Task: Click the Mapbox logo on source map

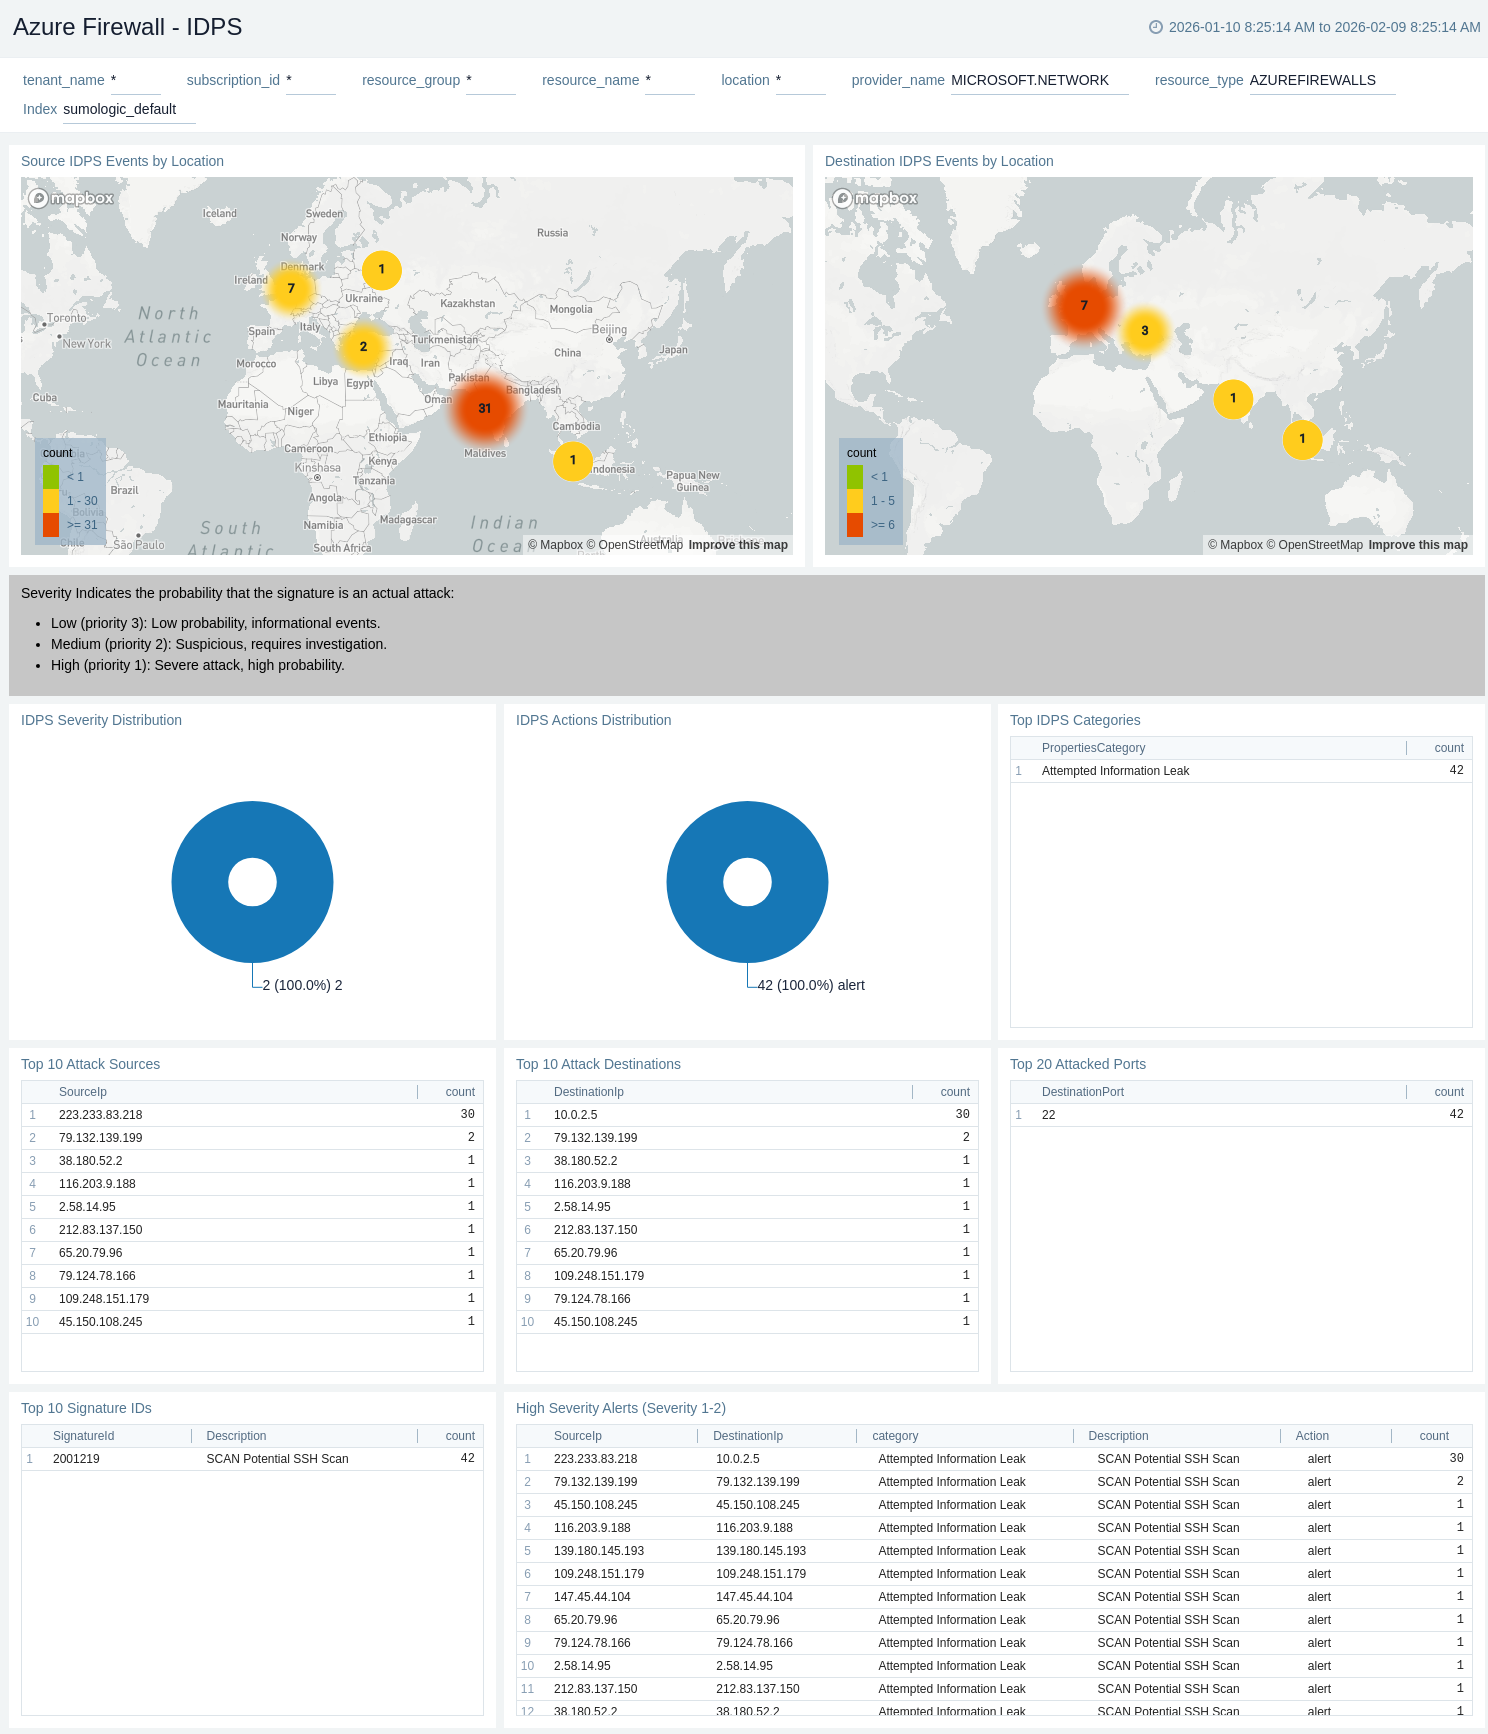Action: [x=71, y=198]
